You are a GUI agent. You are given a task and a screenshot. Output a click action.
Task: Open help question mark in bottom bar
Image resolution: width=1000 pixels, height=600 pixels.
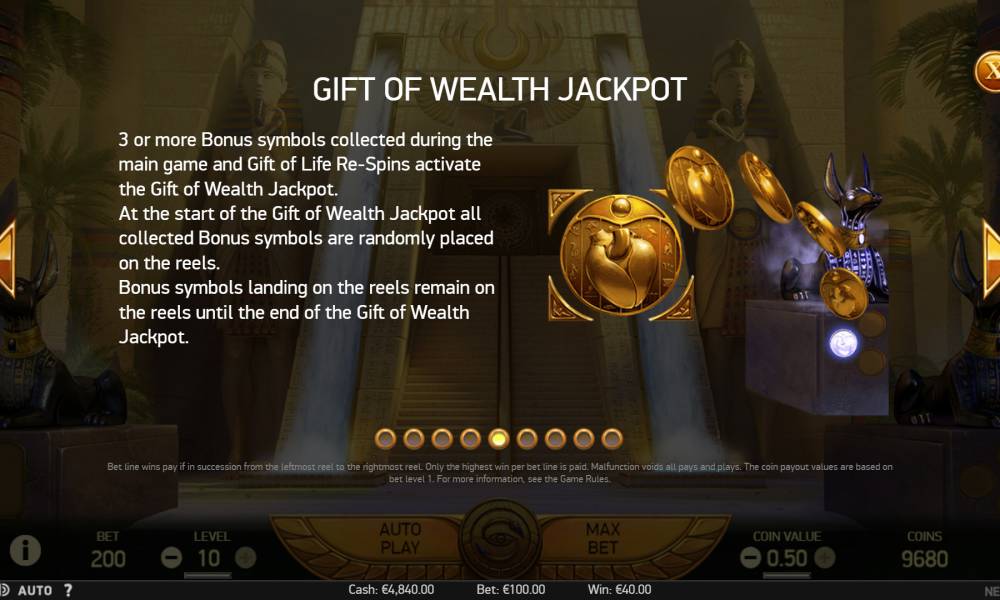point(68,590)
